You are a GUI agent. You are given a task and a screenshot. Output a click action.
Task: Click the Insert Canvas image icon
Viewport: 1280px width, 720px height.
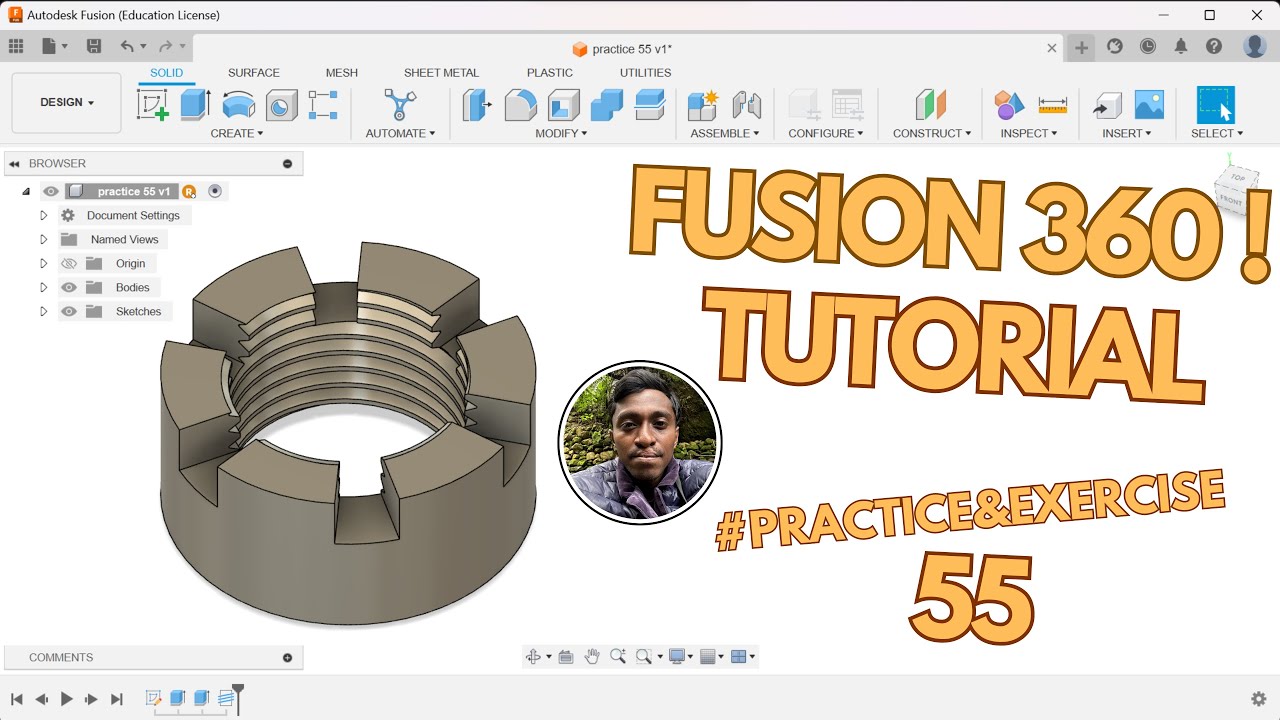(1149, 104)
